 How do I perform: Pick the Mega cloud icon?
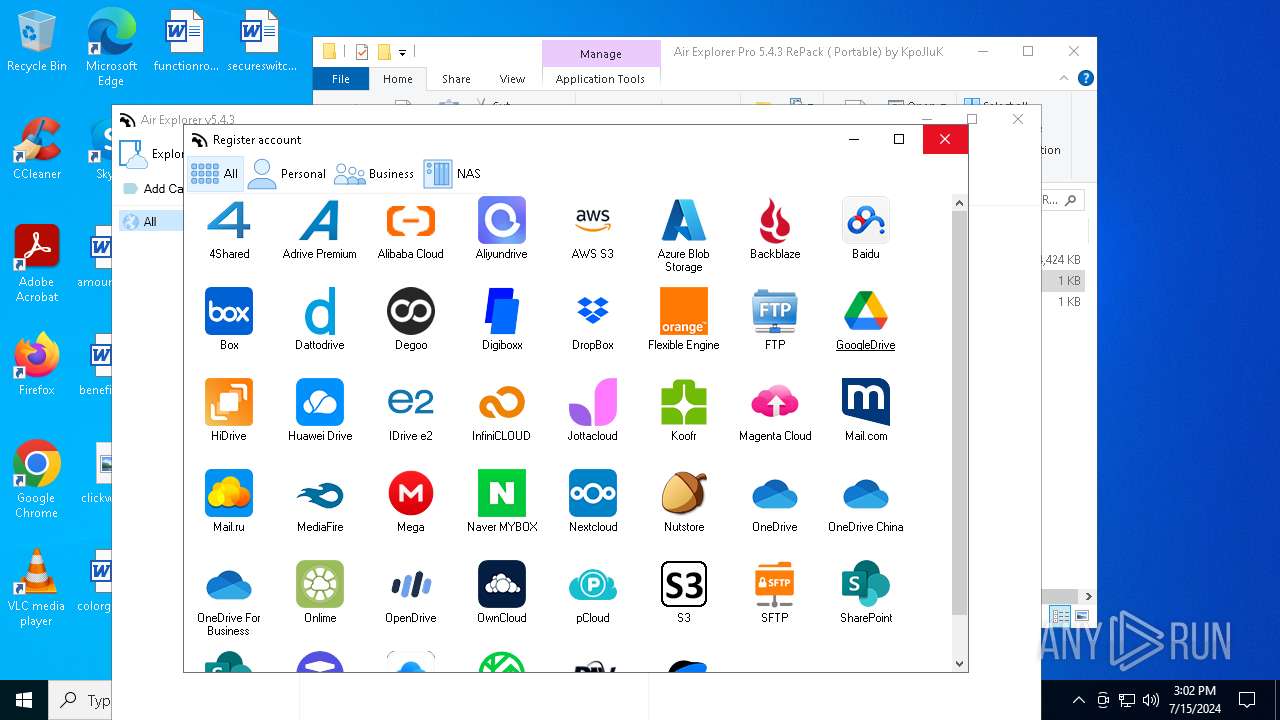(x=411, y=502)
